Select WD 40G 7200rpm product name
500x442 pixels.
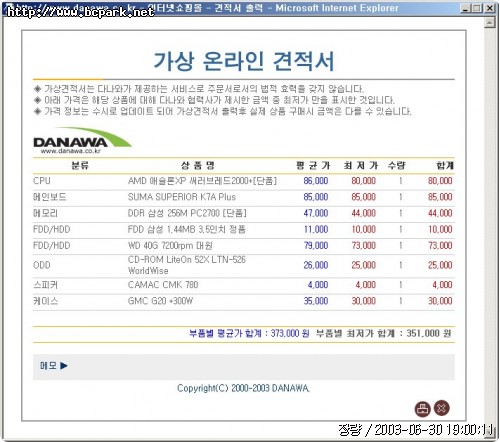click(170, 246)
